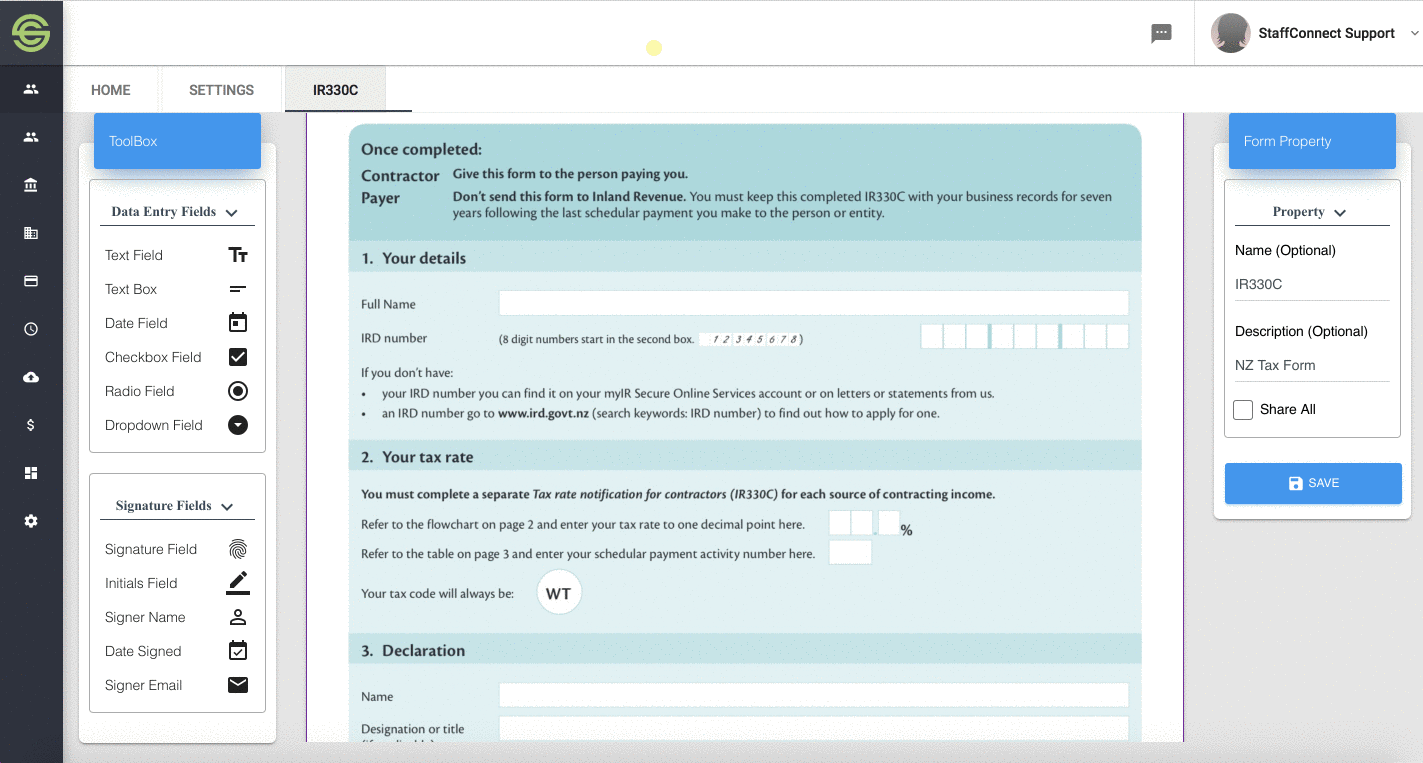Open the clock sidebar icon
This screenshot has height=763, width=1423.
click(x=31, y=329)
